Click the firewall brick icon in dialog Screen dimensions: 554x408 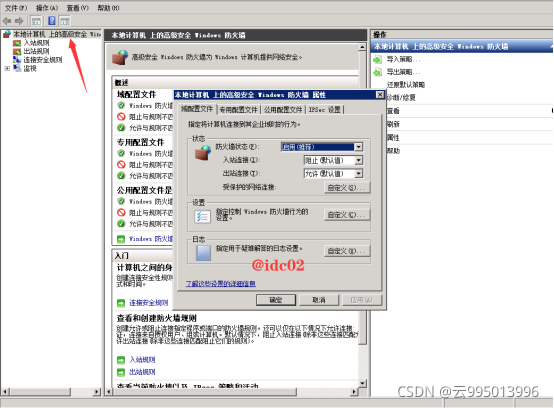tap(203, 152)
